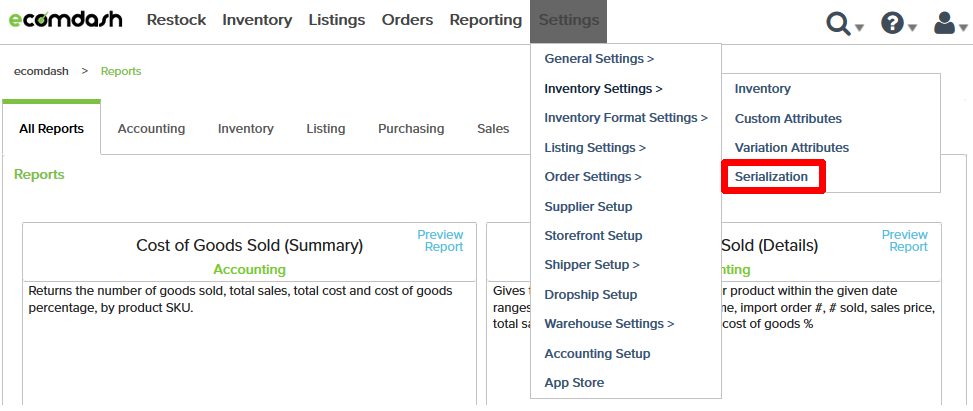
Task: Expand Inventory Format Settings submenu
Action: [626, 118]
